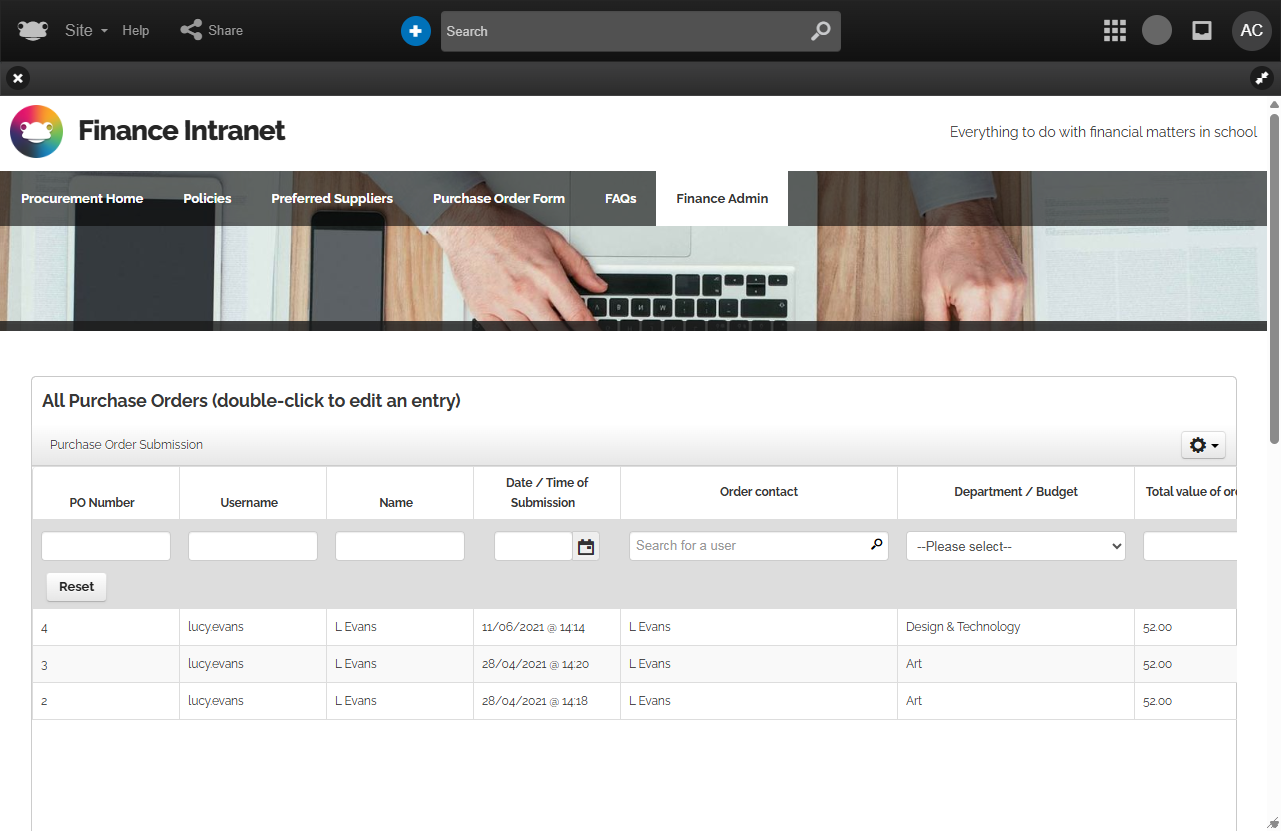Open the Purchase Order Form tab
This screenshot has width=1281, height=831.
click(x=499, y=198)
